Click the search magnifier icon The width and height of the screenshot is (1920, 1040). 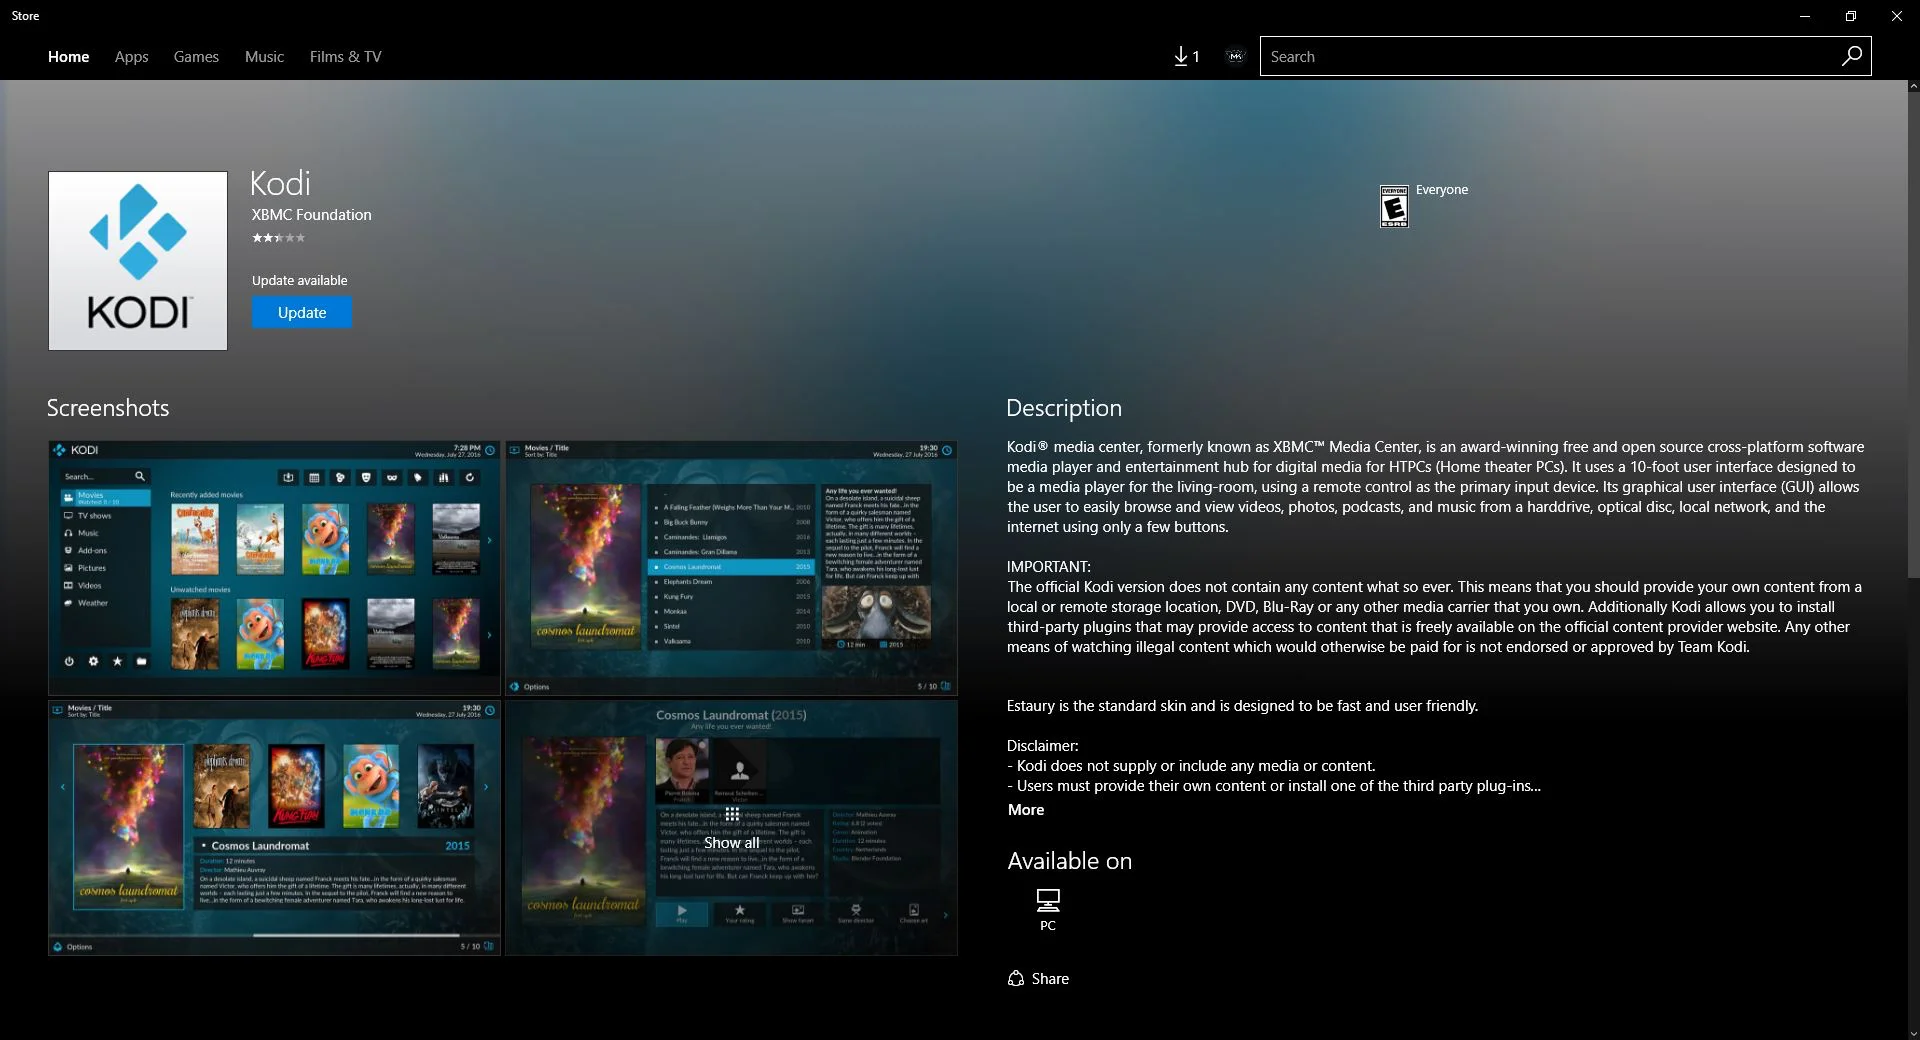pyautogui.click(x=1851, y=56)
